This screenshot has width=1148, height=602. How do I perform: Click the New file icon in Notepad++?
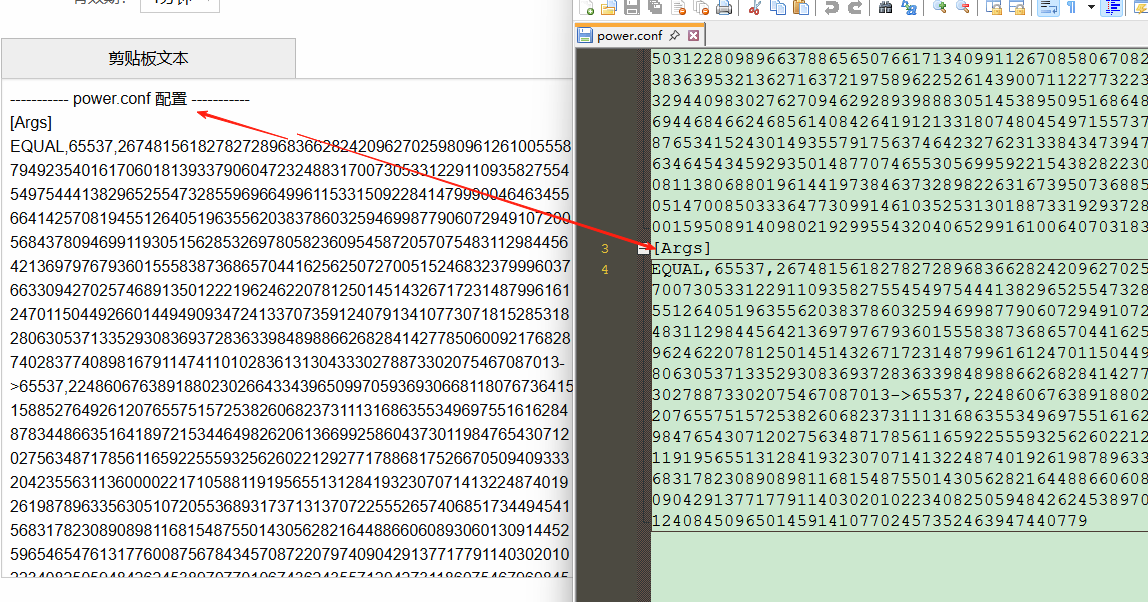click(x=586, y=7)
